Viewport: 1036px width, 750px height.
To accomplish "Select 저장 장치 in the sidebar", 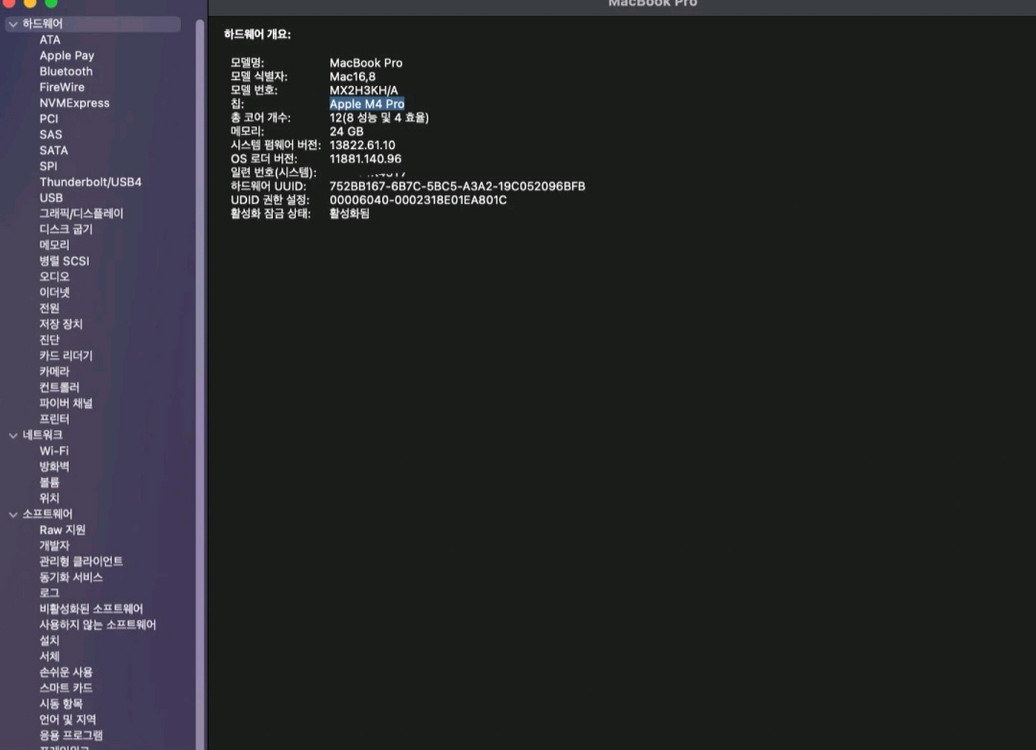I will point(61,325).
